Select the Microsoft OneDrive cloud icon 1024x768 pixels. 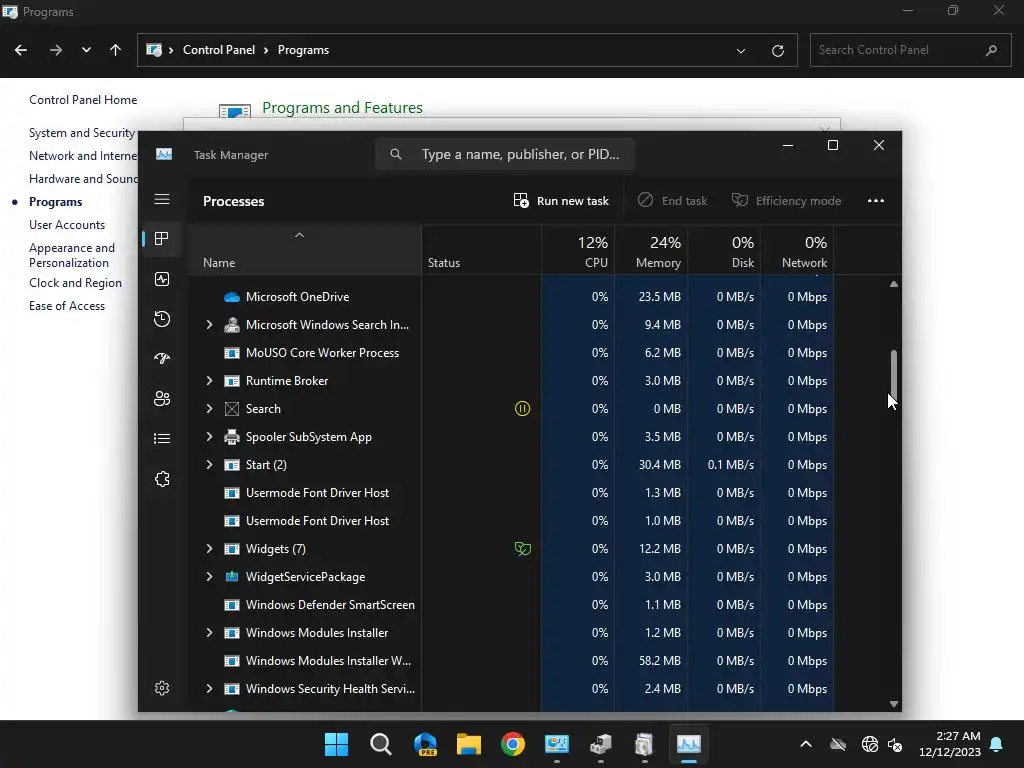(x=232, y=296)
